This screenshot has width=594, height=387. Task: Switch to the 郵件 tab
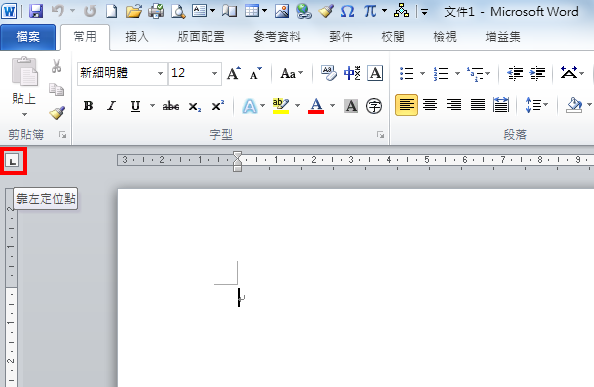[x=341, y=37]
